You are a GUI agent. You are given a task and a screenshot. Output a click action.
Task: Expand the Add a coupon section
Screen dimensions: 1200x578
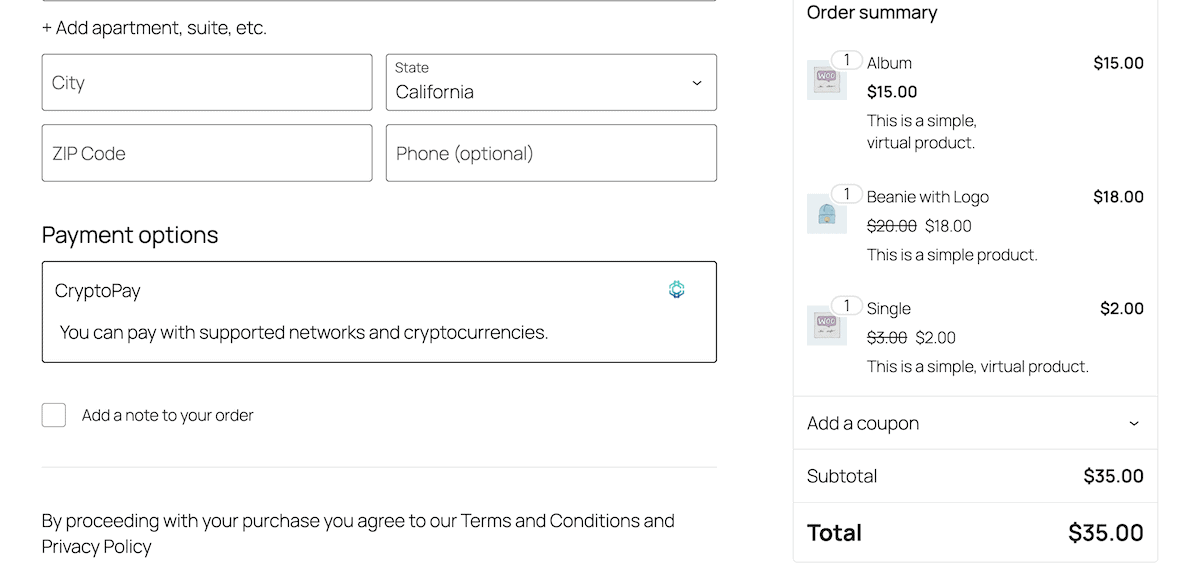[x=974, y=423]
